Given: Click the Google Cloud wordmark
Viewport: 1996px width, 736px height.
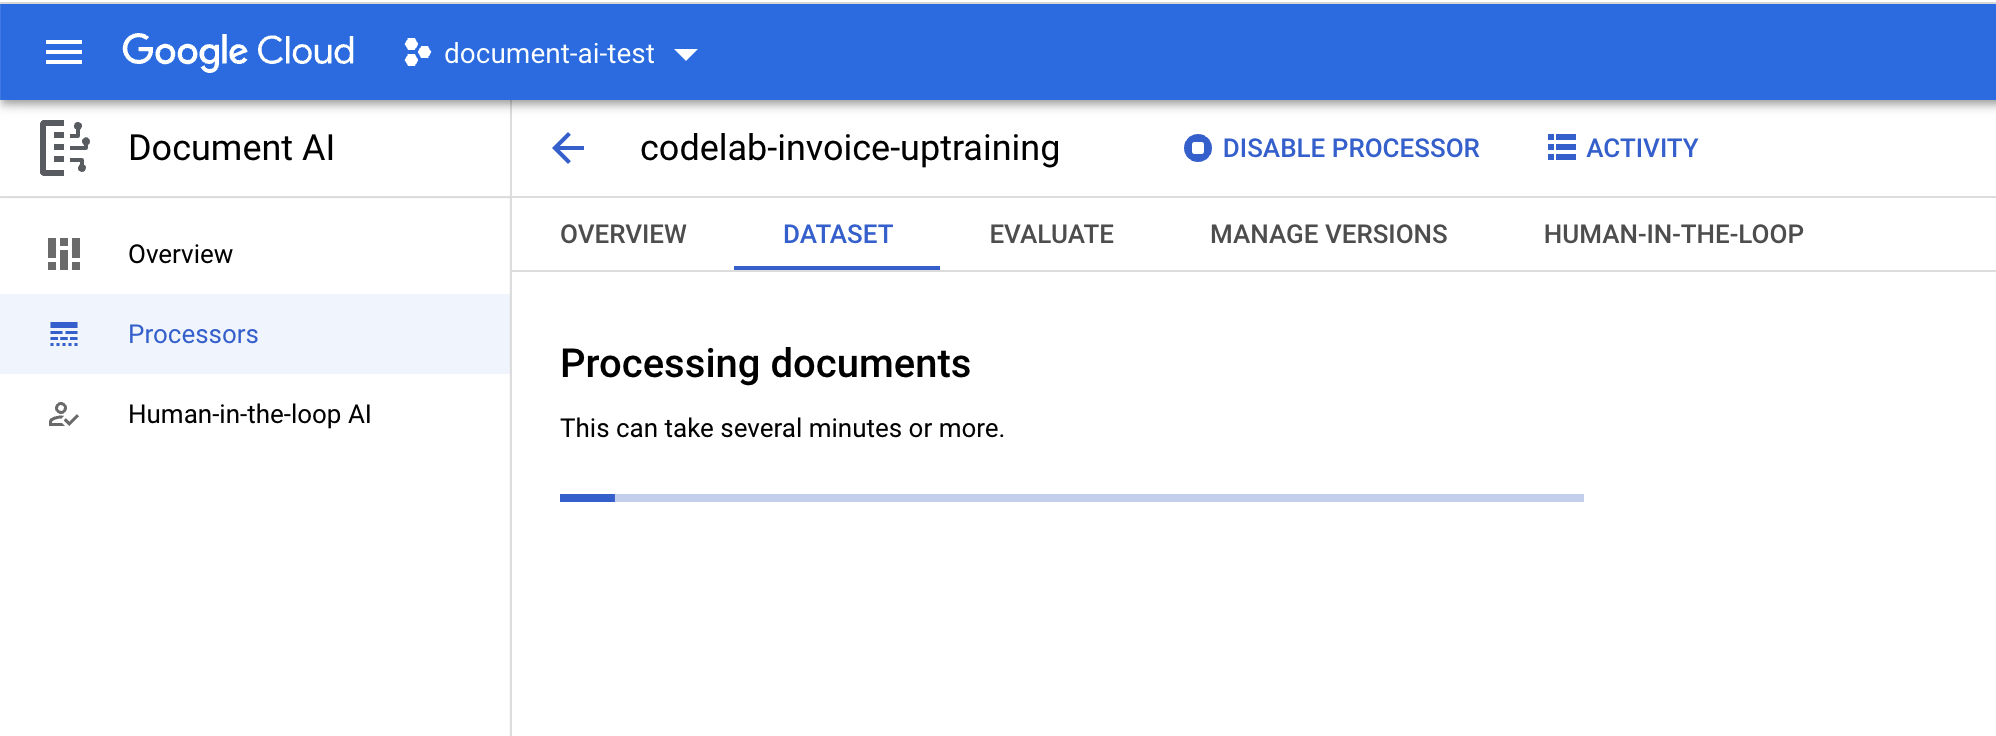Looking at the screenshot, I should pyautogui.click(x=238, y=51).
